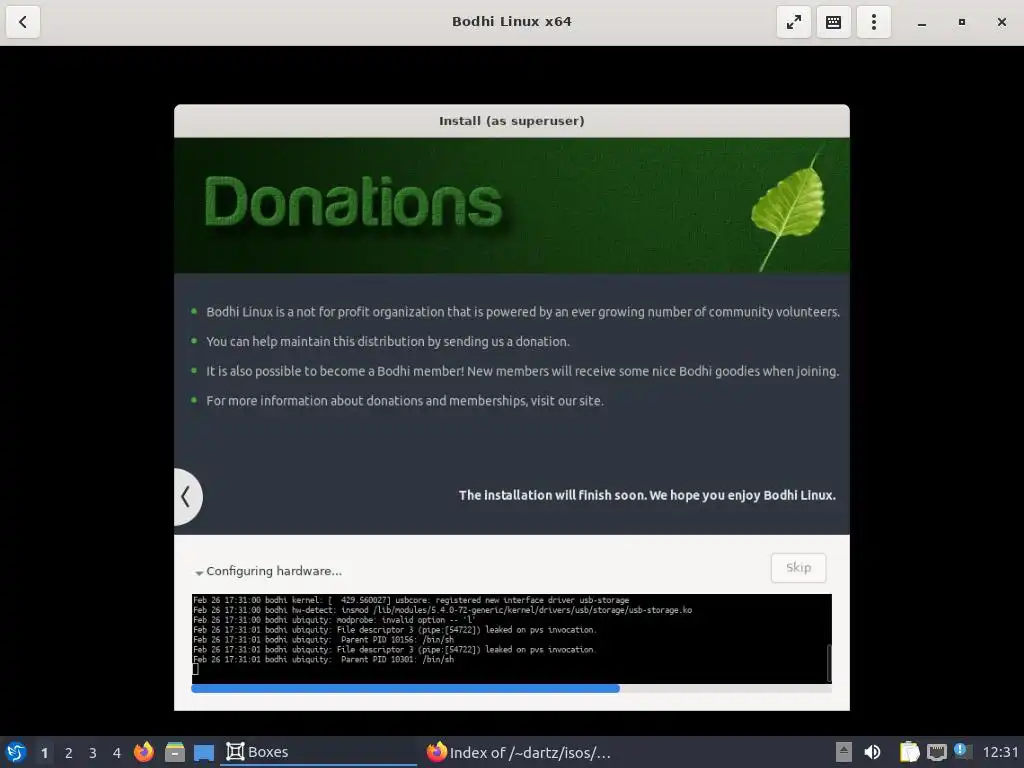Click the installation progress bar
Image resolution: width=1024 pixels, height=768 pixels.
click(x=511, y=688)
